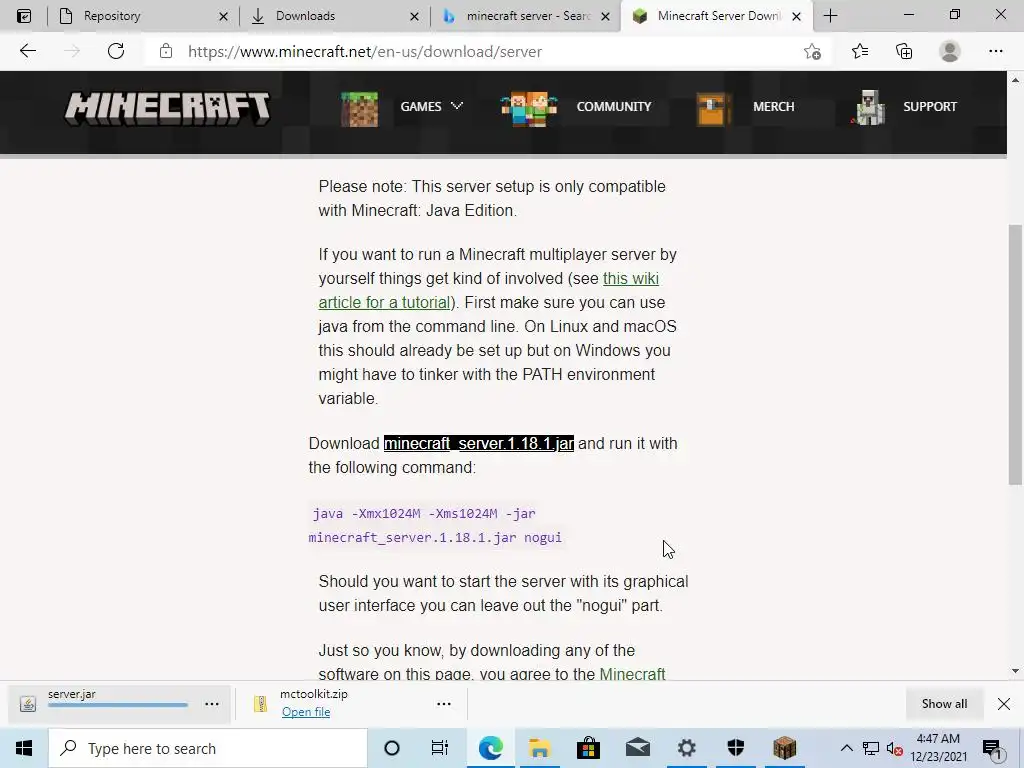Click the mctoolkit.zip file icon
1024x768 pixels.
[261, 703]
